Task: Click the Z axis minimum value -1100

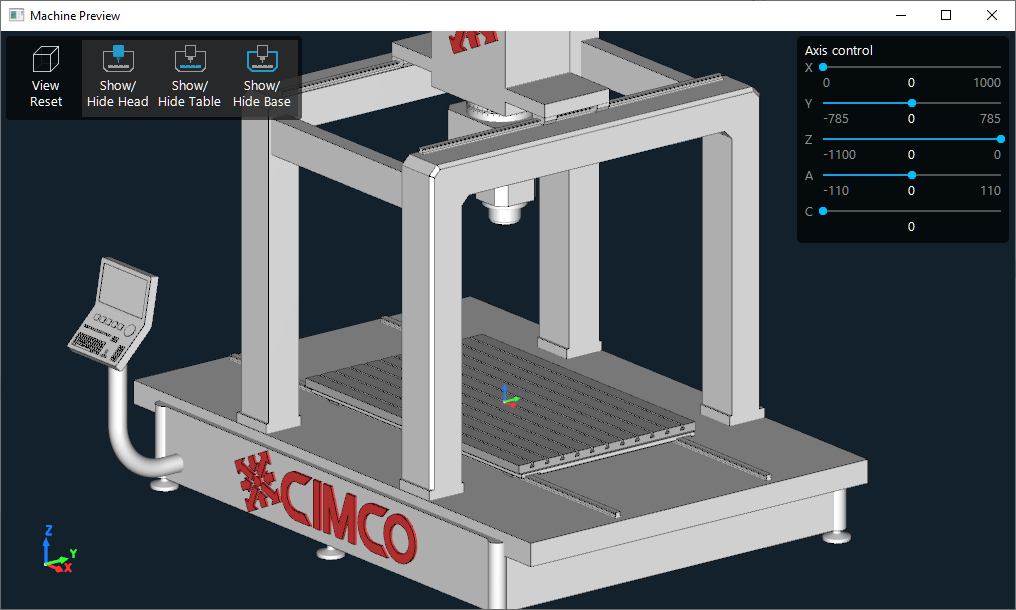Action: 839,155
